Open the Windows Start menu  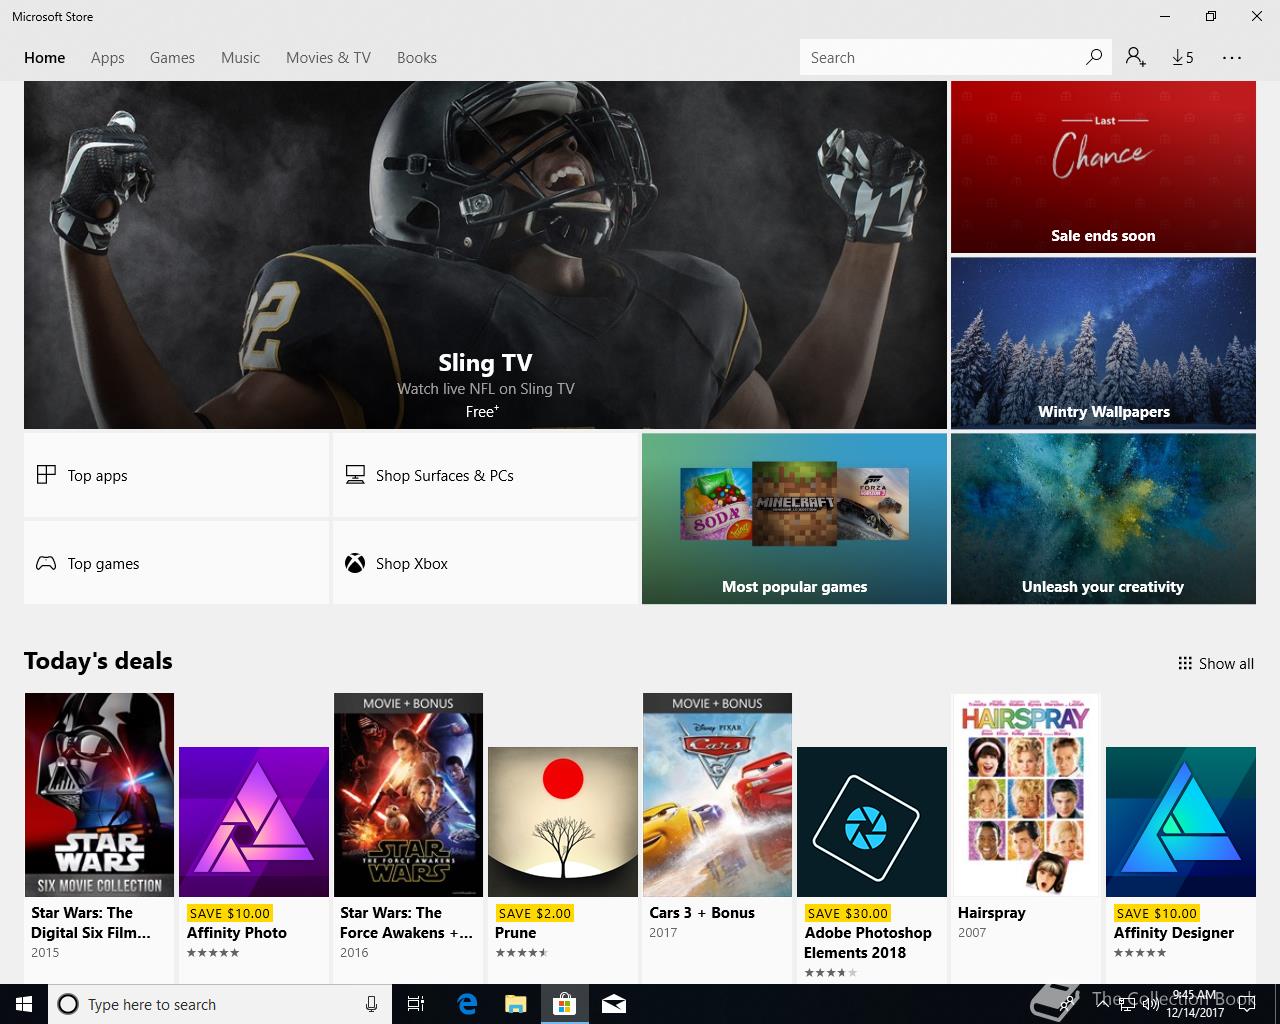pyautogui.click(x=24, y=1004)
